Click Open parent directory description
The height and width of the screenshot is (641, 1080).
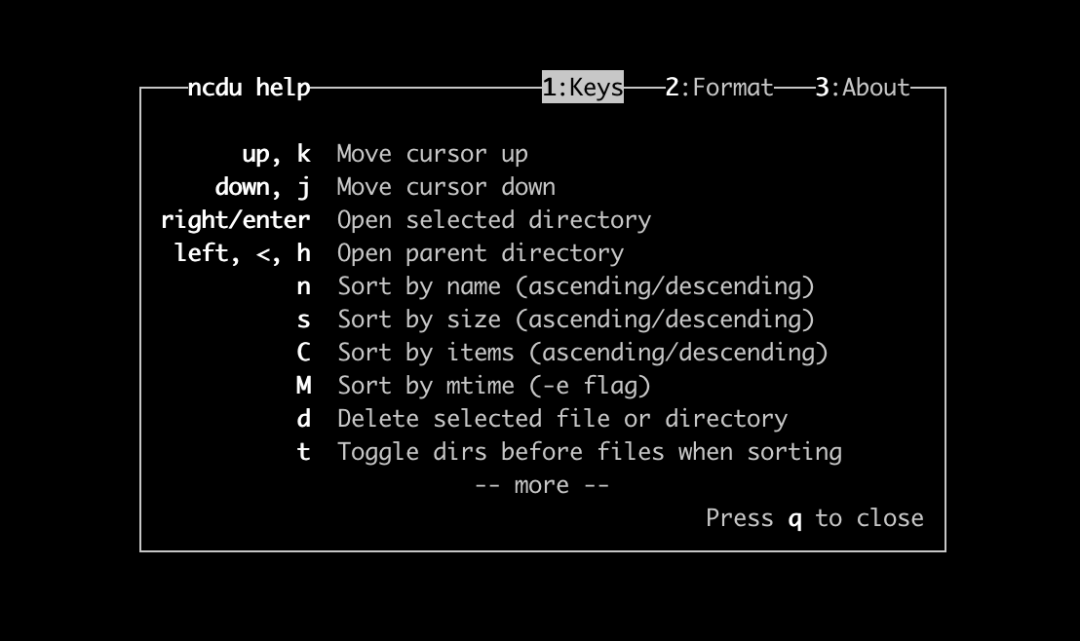(x=480, y=252)
